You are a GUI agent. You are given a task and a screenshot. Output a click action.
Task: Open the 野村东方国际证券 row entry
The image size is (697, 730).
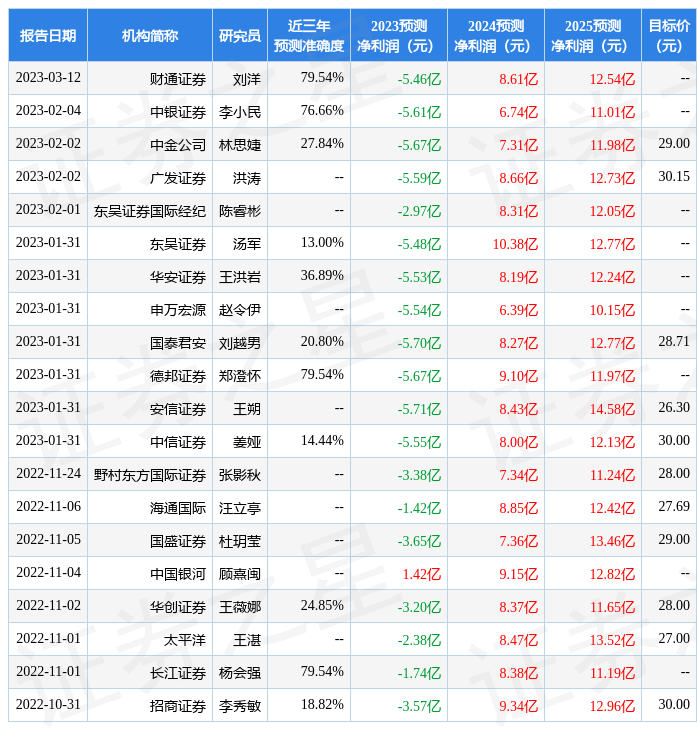tap(150, 474)
